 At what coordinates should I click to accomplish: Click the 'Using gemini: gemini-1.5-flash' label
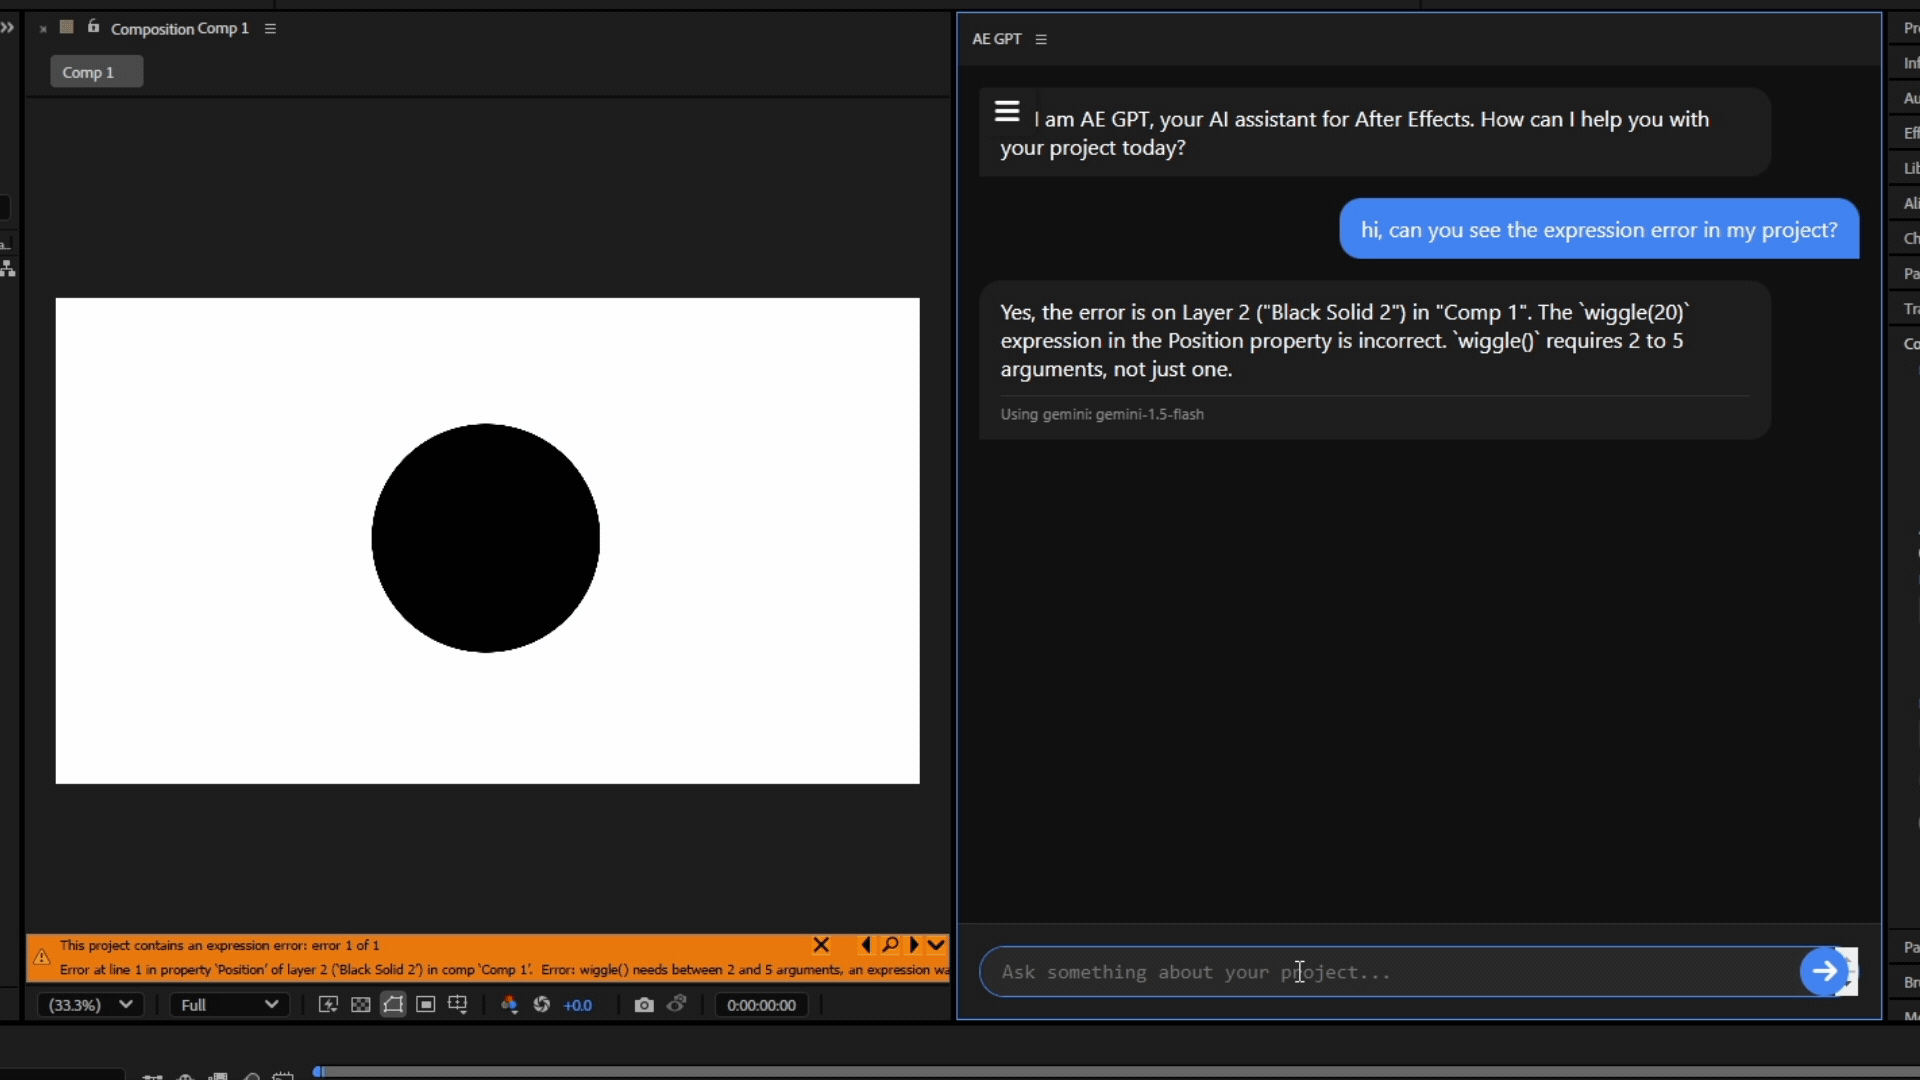[x=1102, y=414]
